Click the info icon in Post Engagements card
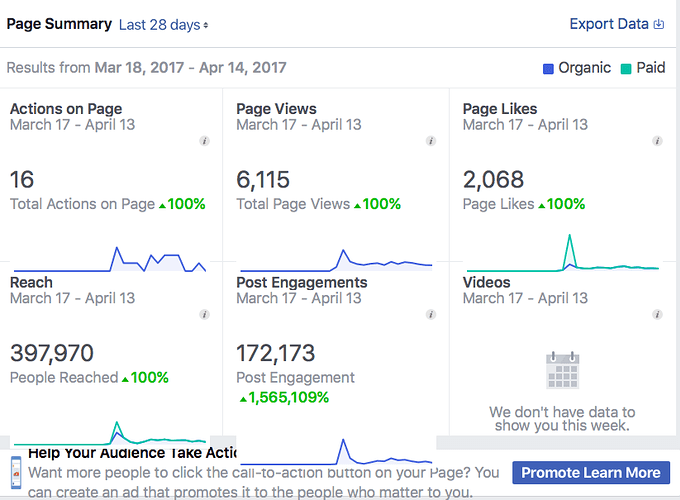This screenshot has height=500, width=680. pyautogui.click(x=431, y=315)
